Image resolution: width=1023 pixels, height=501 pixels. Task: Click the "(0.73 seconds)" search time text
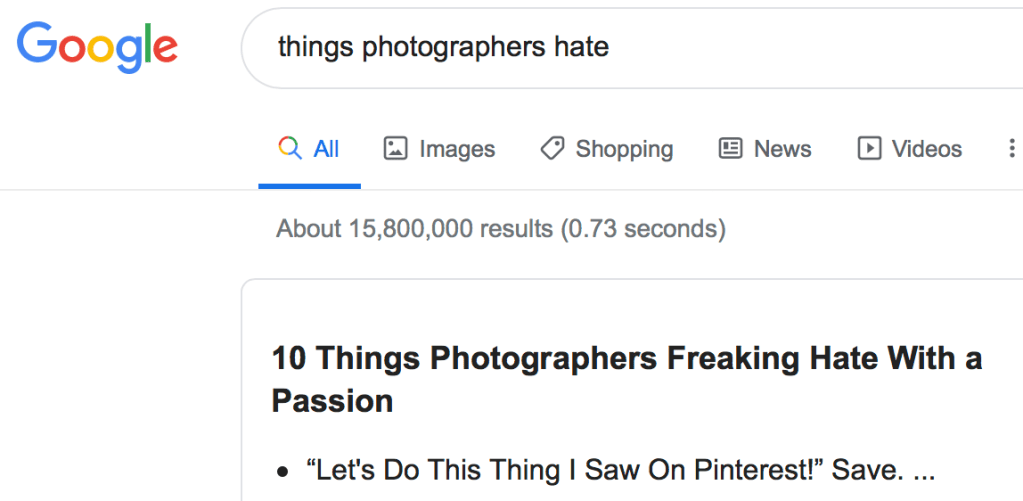642,229
